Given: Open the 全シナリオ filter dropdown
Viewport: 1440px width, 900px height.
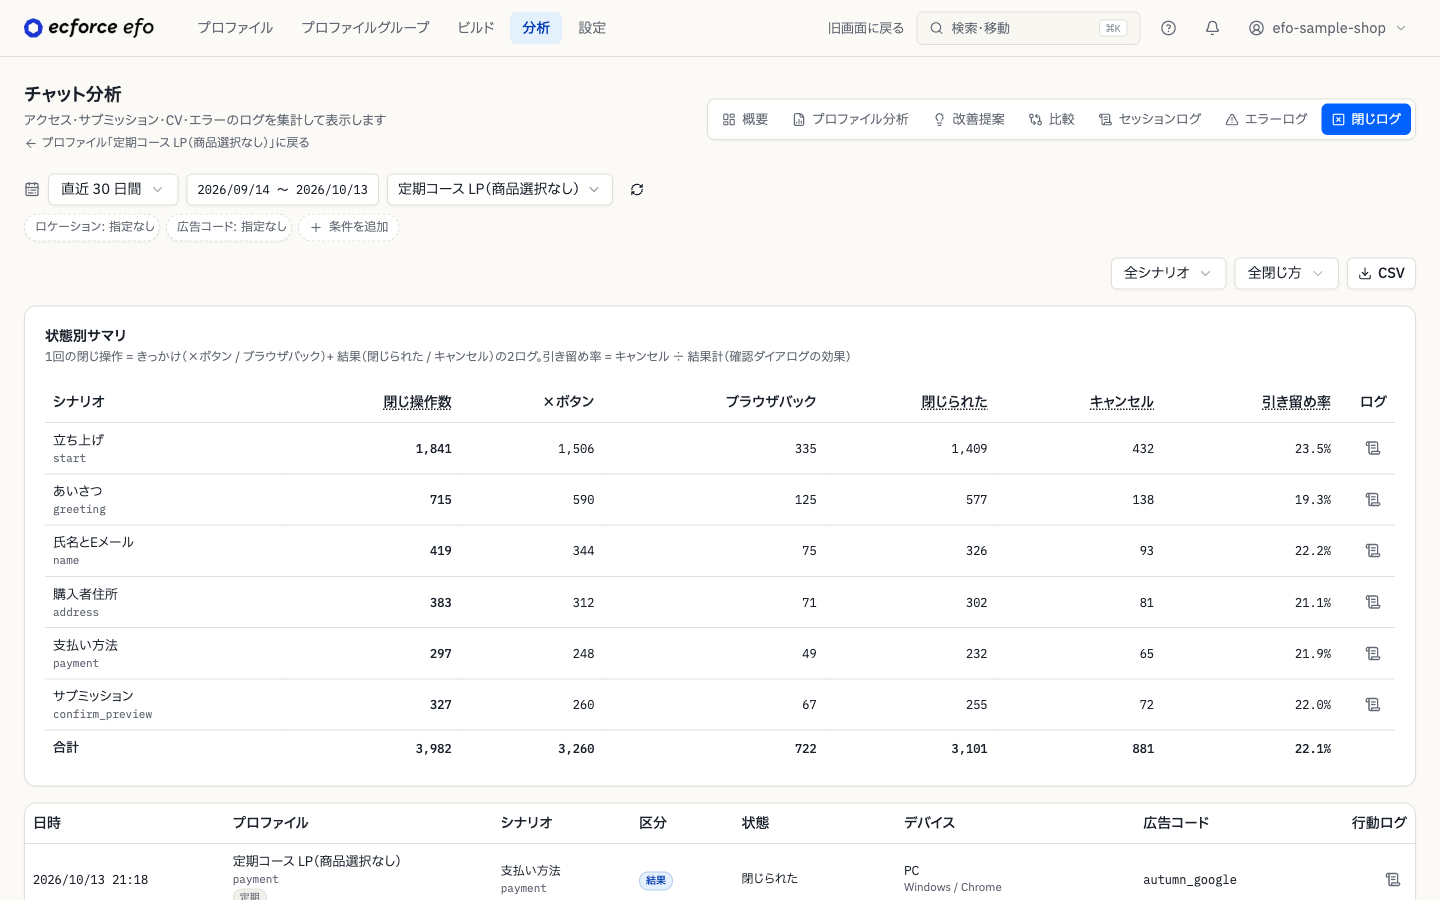Looking at the screenshot, I should 1168,273.
